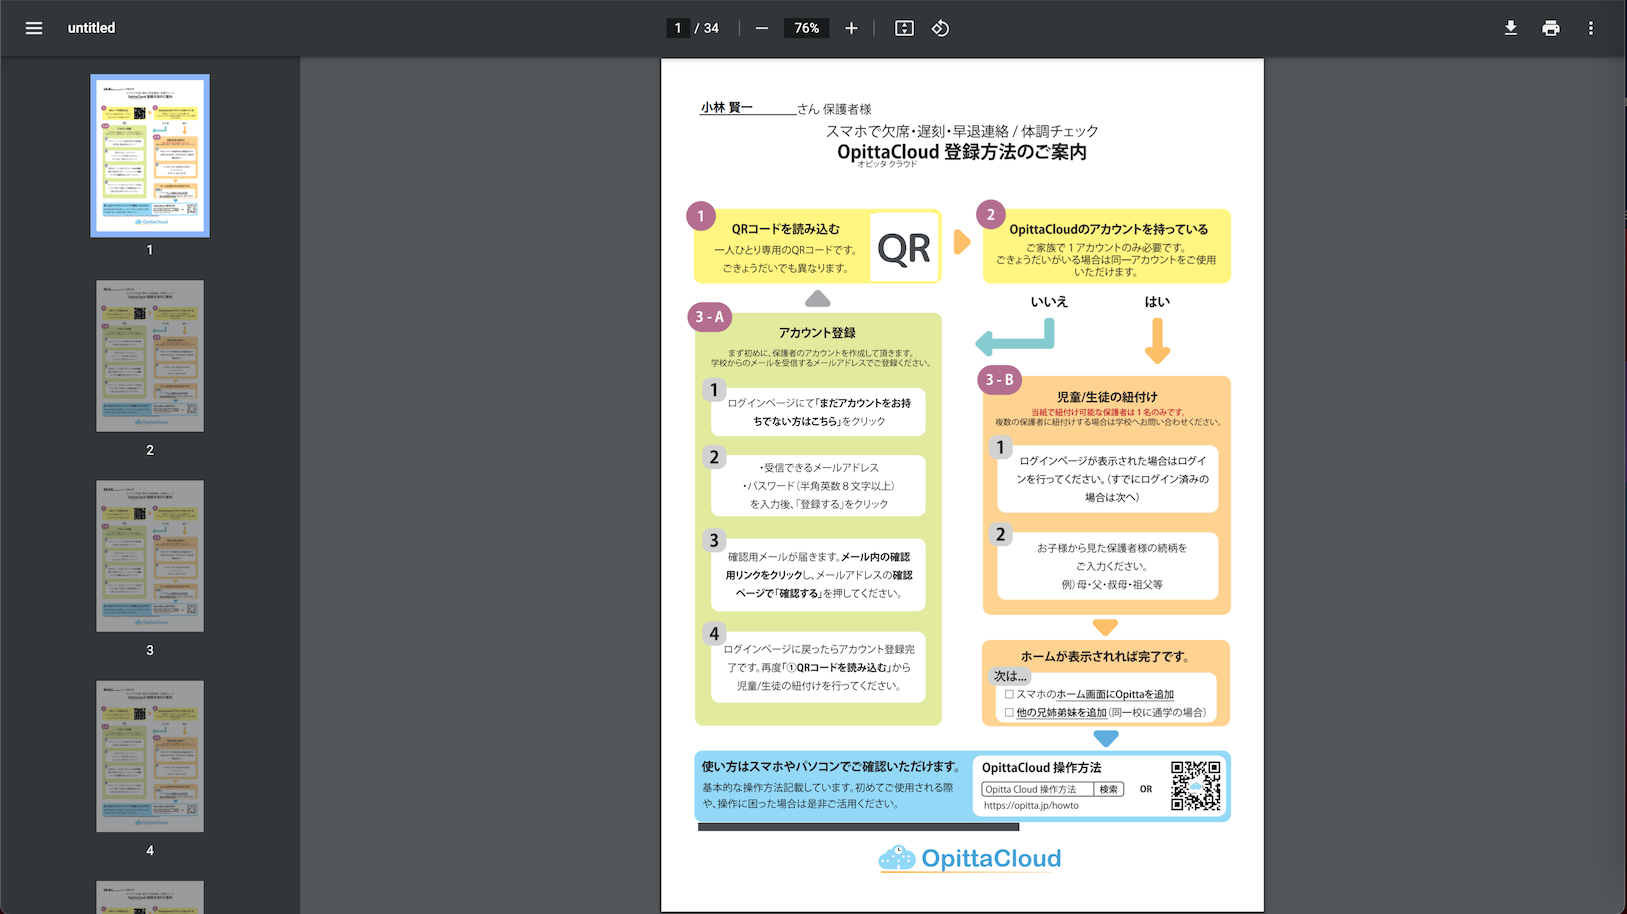Click the 'アカウント登録' section heading
Viewport: 1627px width, 914px height.
coord(817,333)
